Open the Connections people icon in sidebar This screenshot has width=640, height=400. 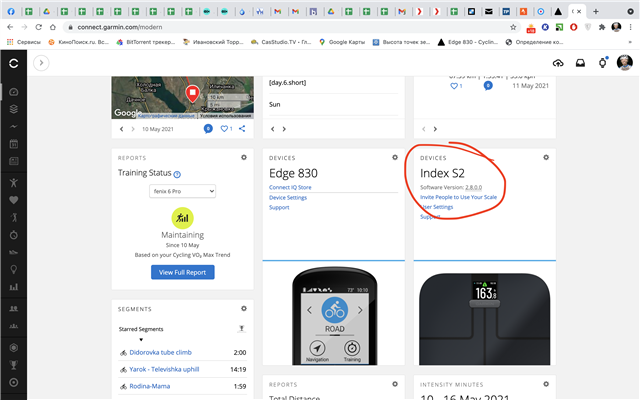13,309
